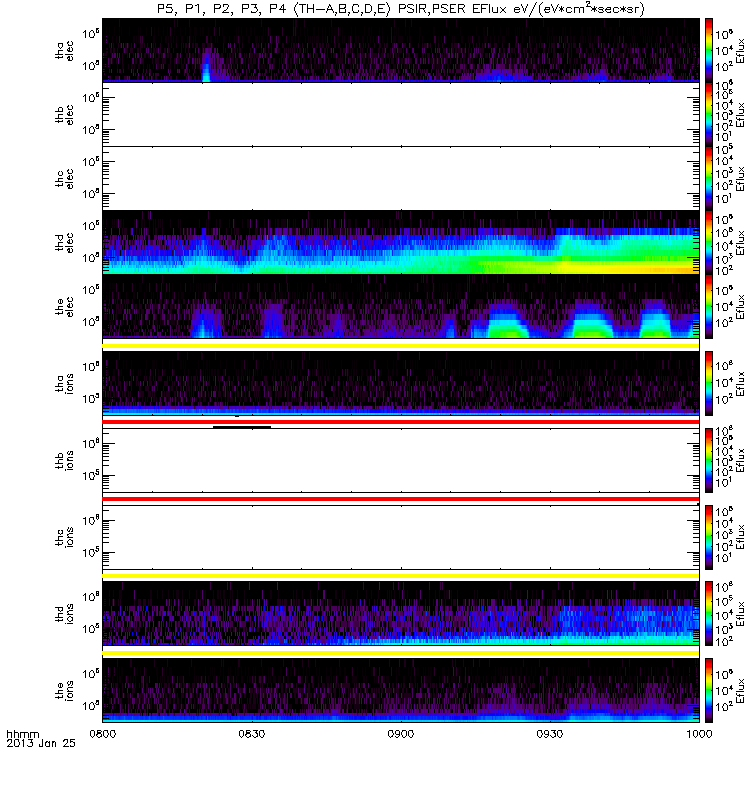Click the color bar for thc elec panel
The width and height of the screenshot is (750, 800).
709,178
